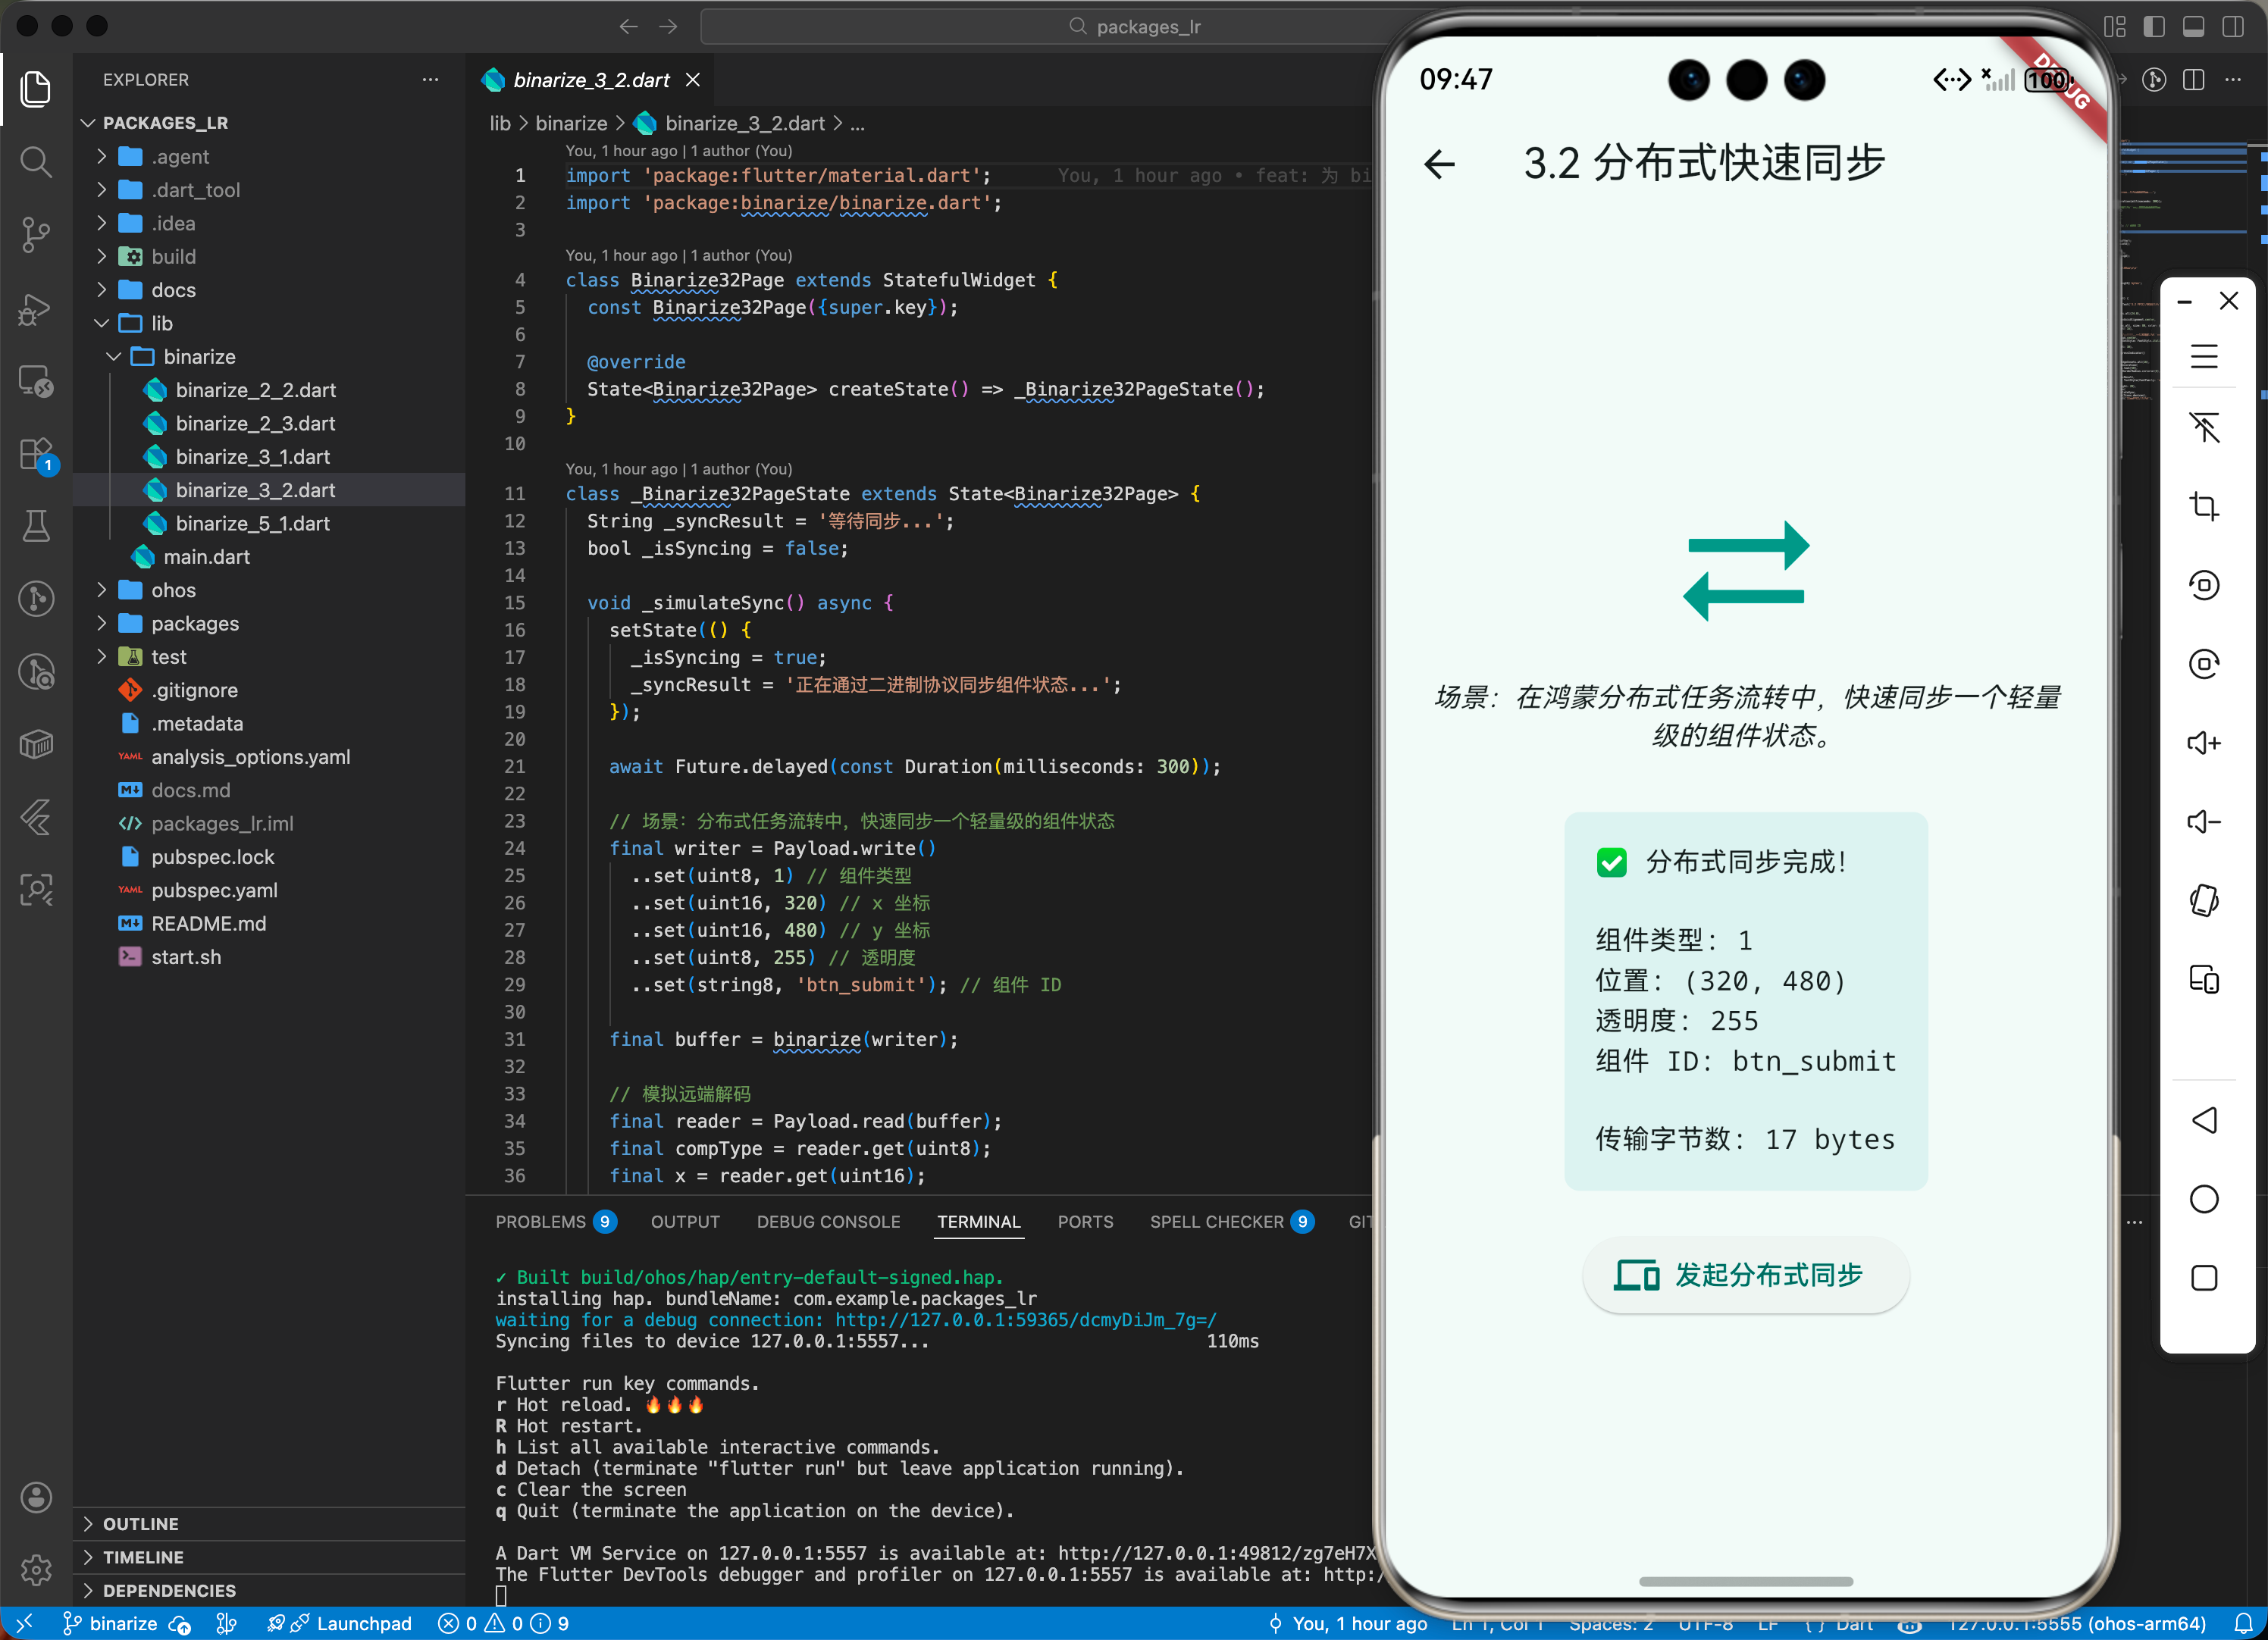This screenshot has height=1640, width=2268.
Task: Switch to the DEBUG CONSOLE tab
Action: coord(828,1221)
